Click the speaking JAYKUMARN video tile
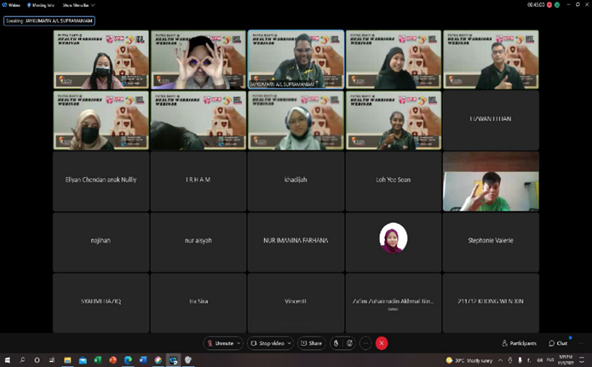The image size is (592, 367). coord(296,60)
